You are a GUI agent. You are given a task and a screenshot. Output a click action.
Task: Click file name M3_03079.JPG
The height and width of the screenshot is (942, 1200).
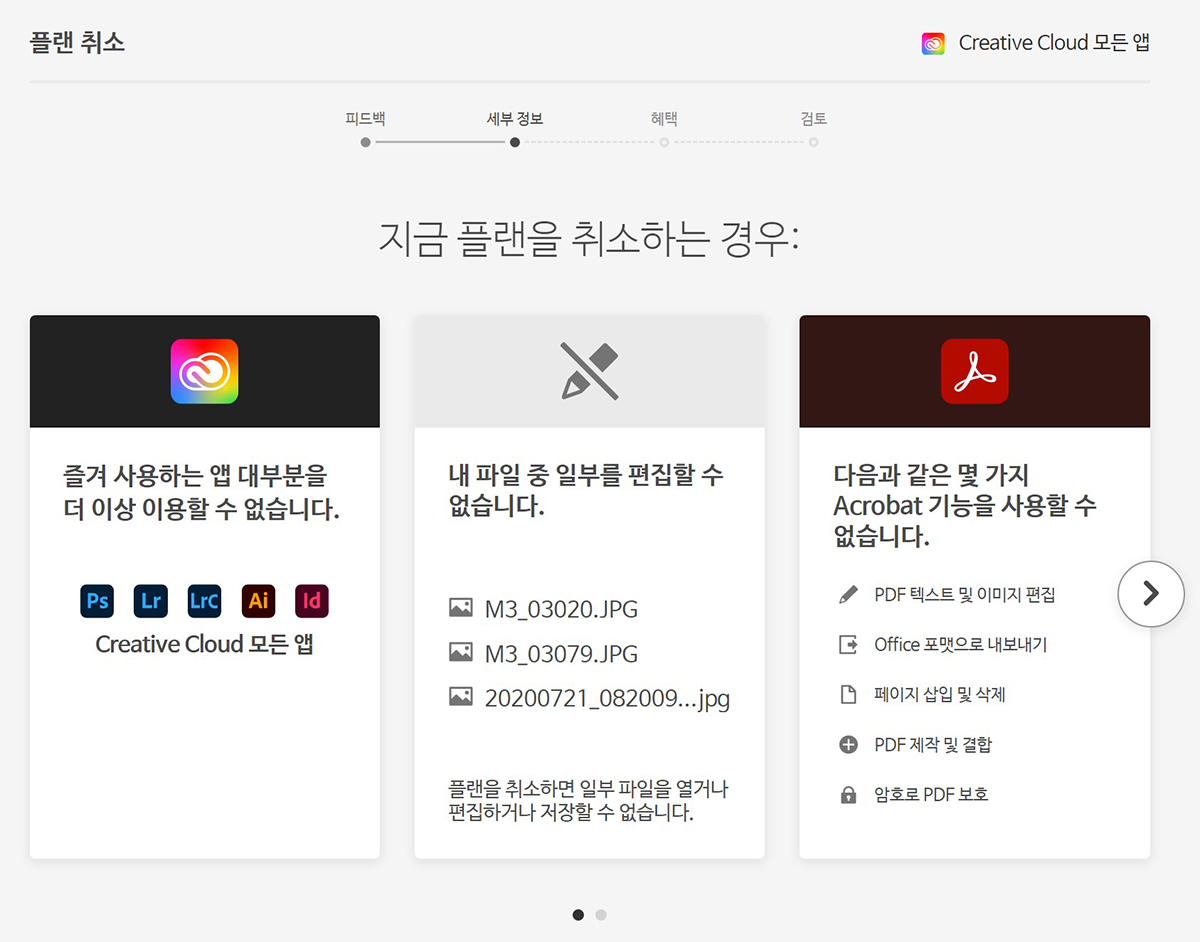[x=561, y=654]
